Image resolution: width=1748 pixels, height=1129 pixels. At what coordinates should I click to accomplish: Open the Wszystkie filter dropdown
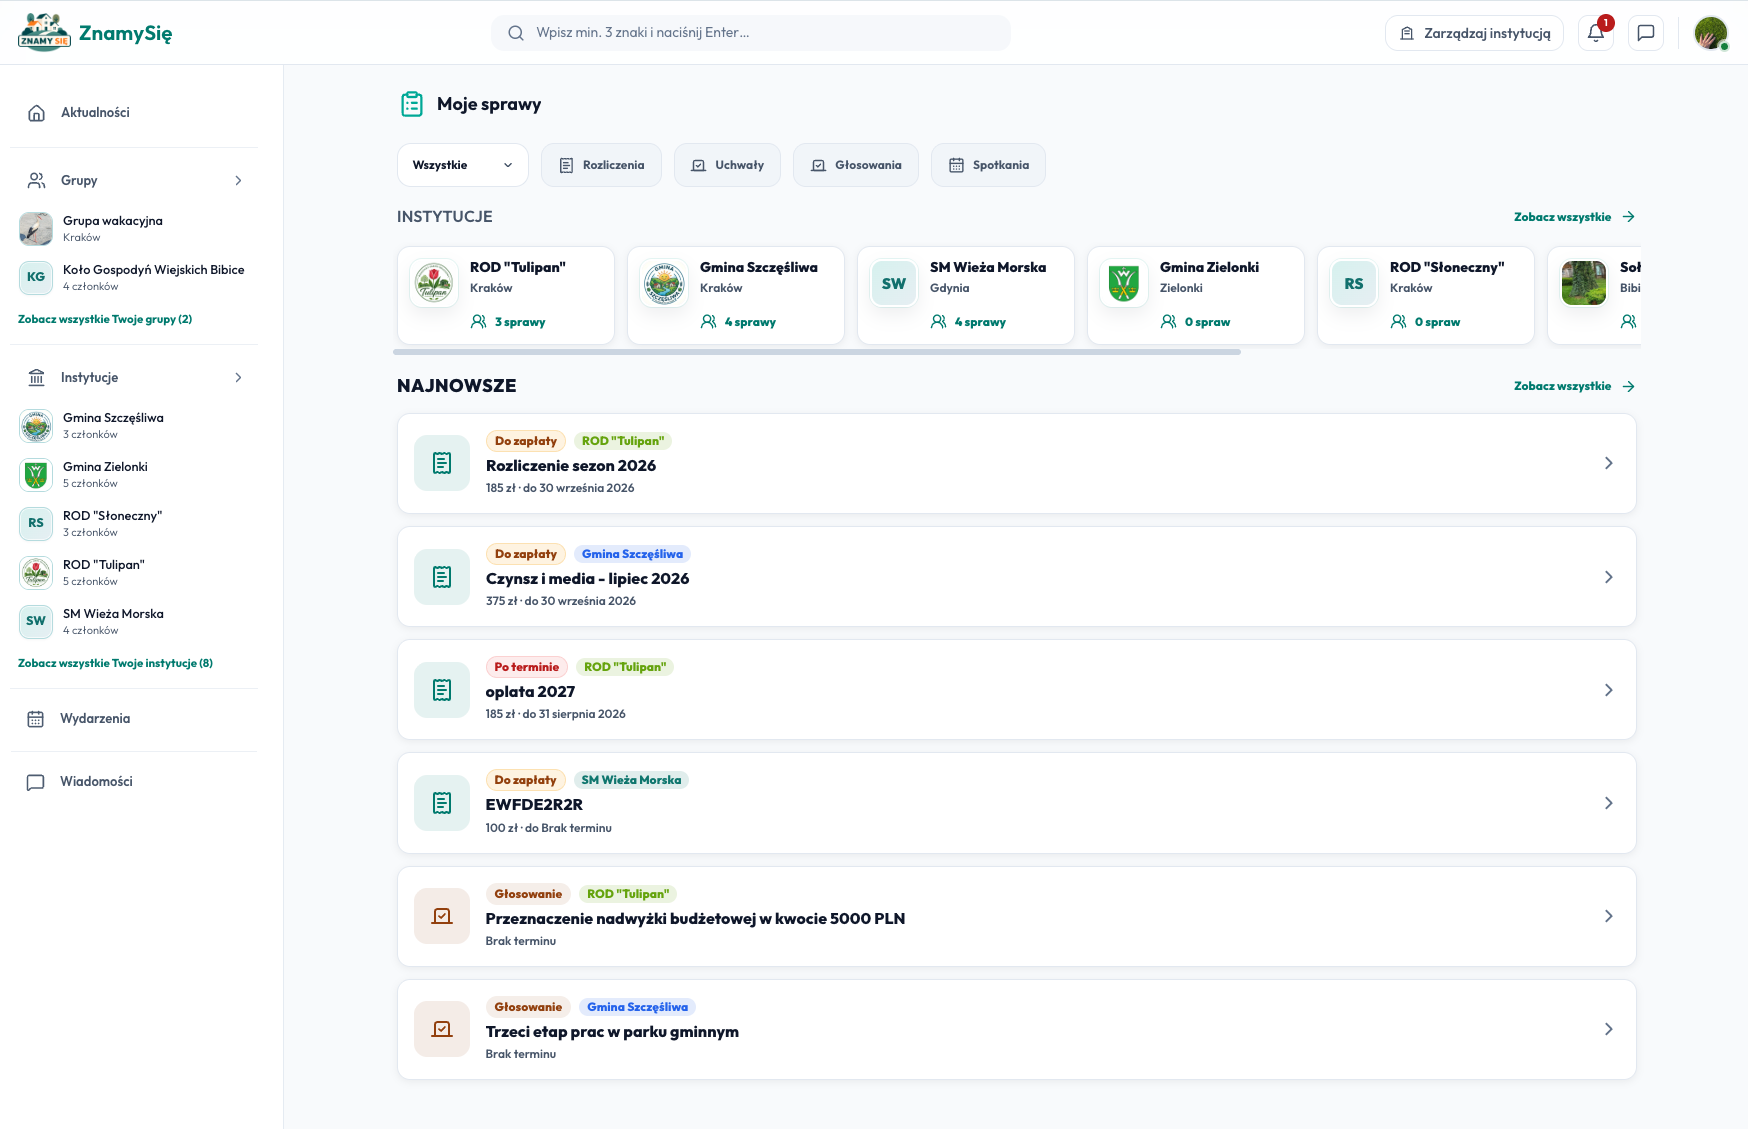463,165
